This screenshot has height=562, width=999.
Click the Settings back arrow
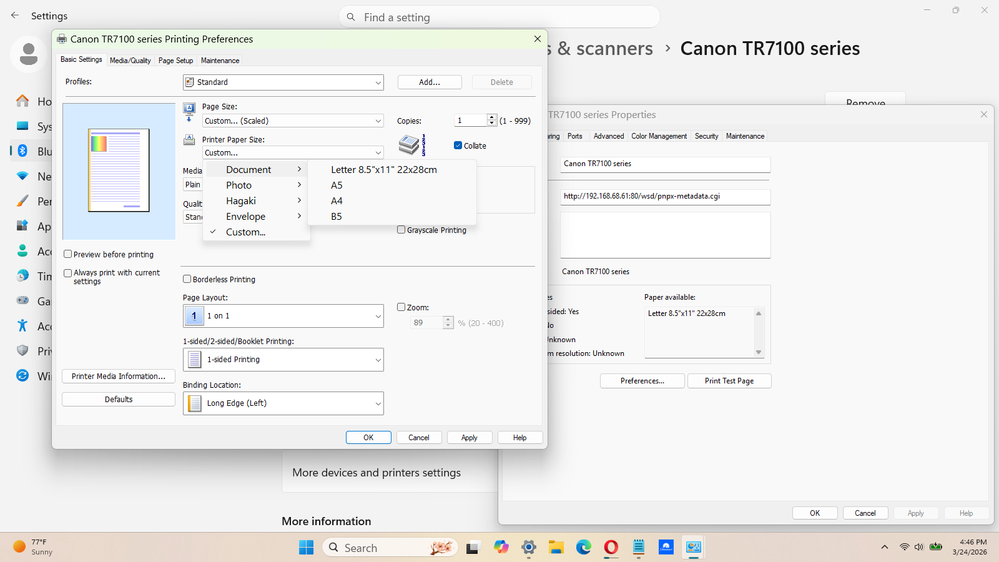pos(15,15)
